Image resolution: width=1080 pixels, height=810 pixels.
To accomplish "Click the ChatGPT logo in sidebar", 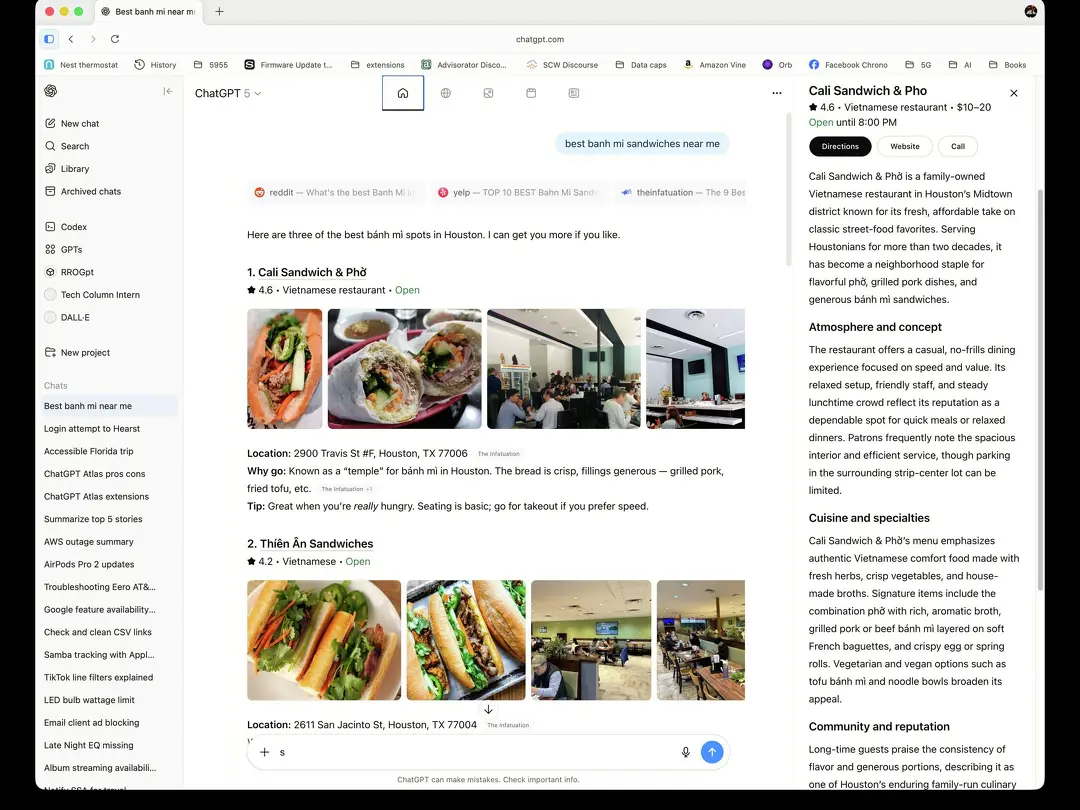I will tap(51, 91).
